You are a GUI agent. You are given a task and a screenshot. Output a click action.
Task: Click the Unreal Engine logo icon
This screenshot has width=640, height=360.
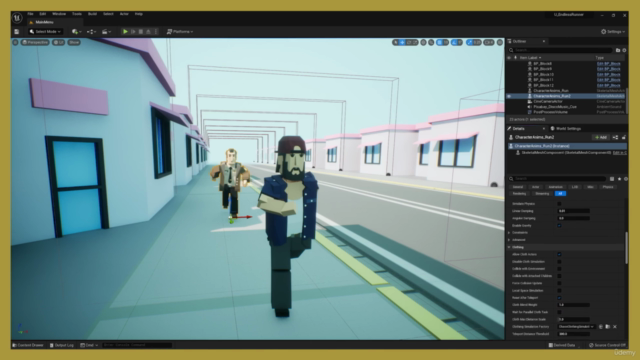tap(17, 18)
